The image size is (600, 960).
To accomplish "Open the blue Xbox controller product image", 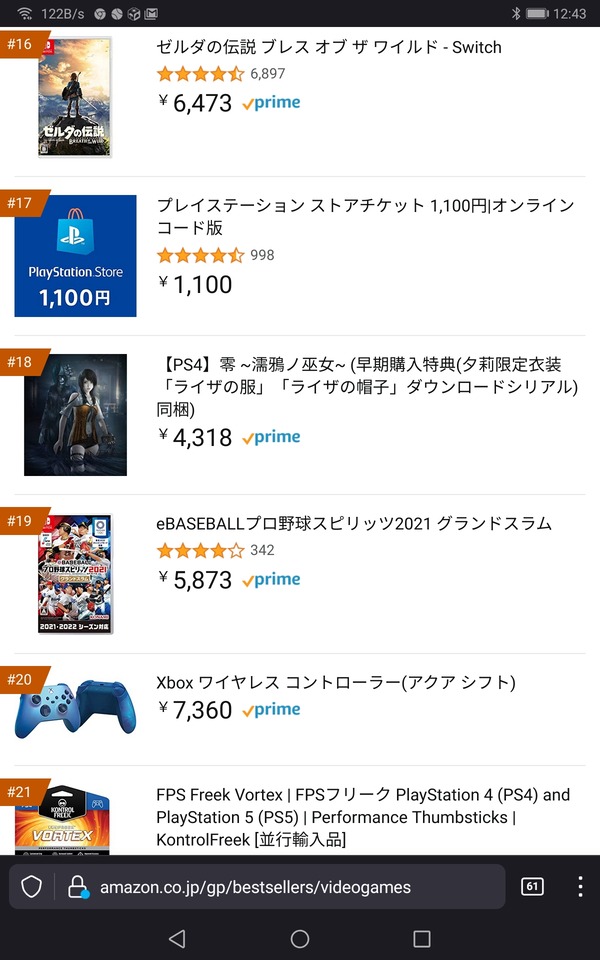I will 75,709.
